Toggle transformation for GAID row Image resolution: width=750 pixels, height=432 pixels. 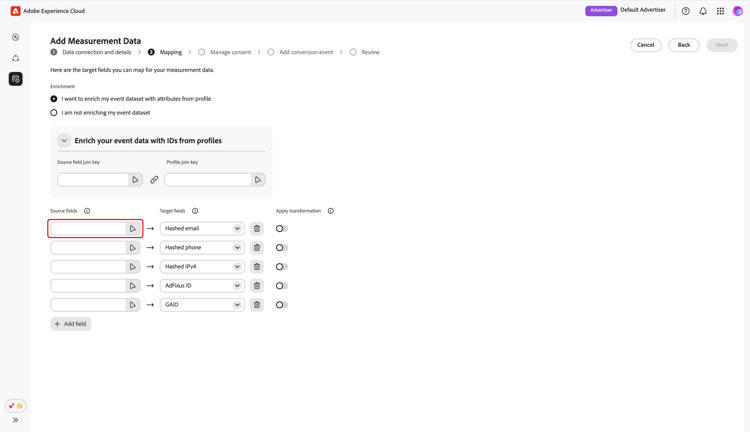[282, 305]
